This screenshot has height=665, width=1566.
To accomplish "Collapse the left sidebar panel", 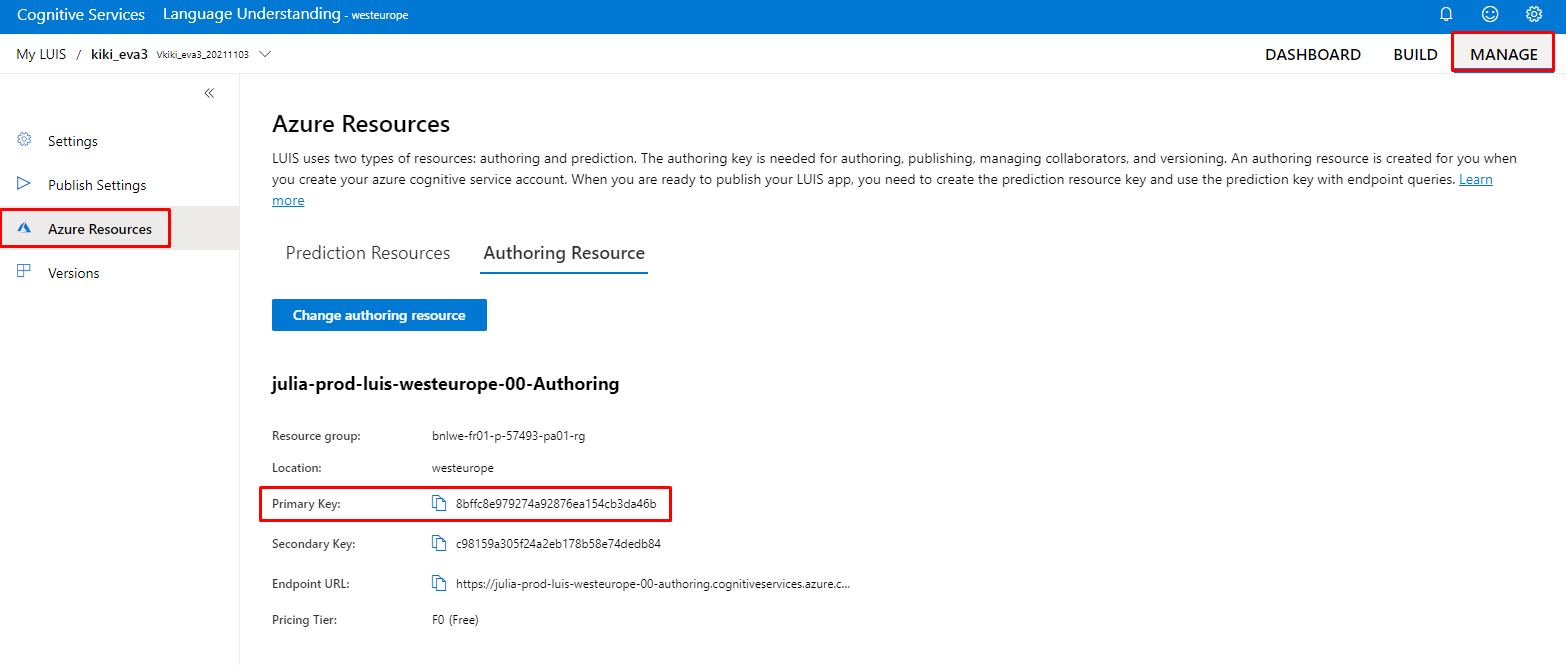I will pyautogui.click(x=209, y=93).
